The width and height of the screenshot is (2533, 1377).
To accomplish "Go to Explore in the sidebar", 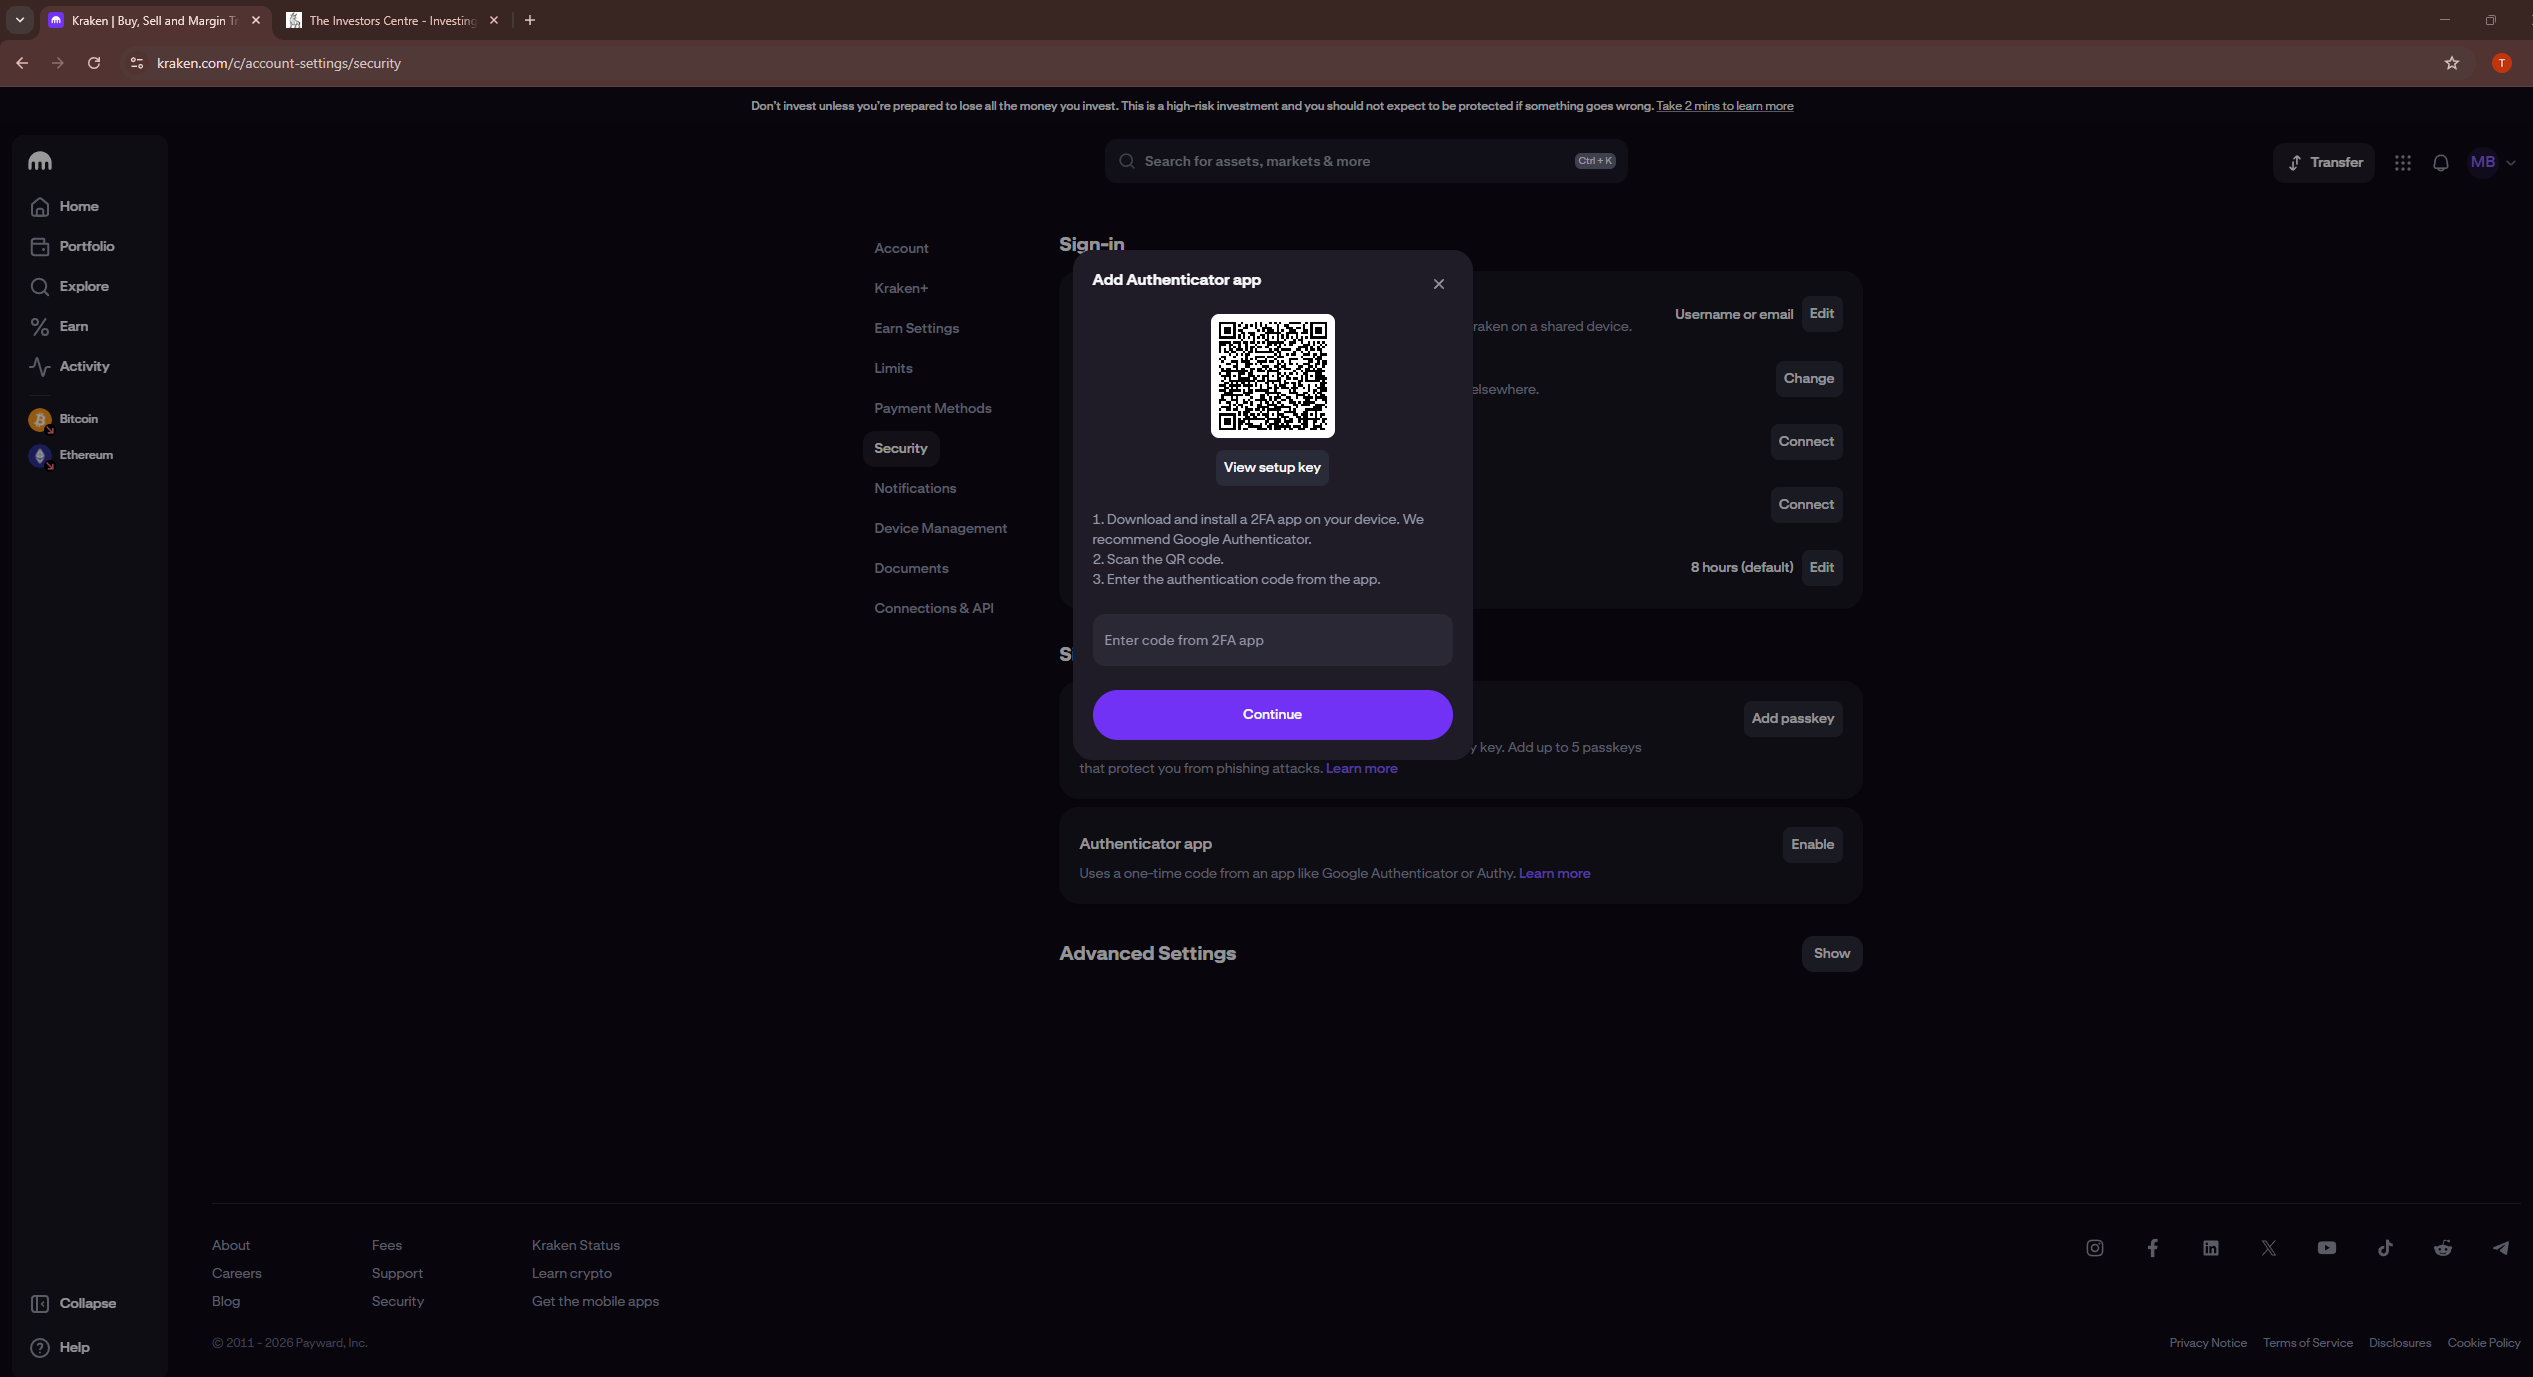I will click(70, 286).
